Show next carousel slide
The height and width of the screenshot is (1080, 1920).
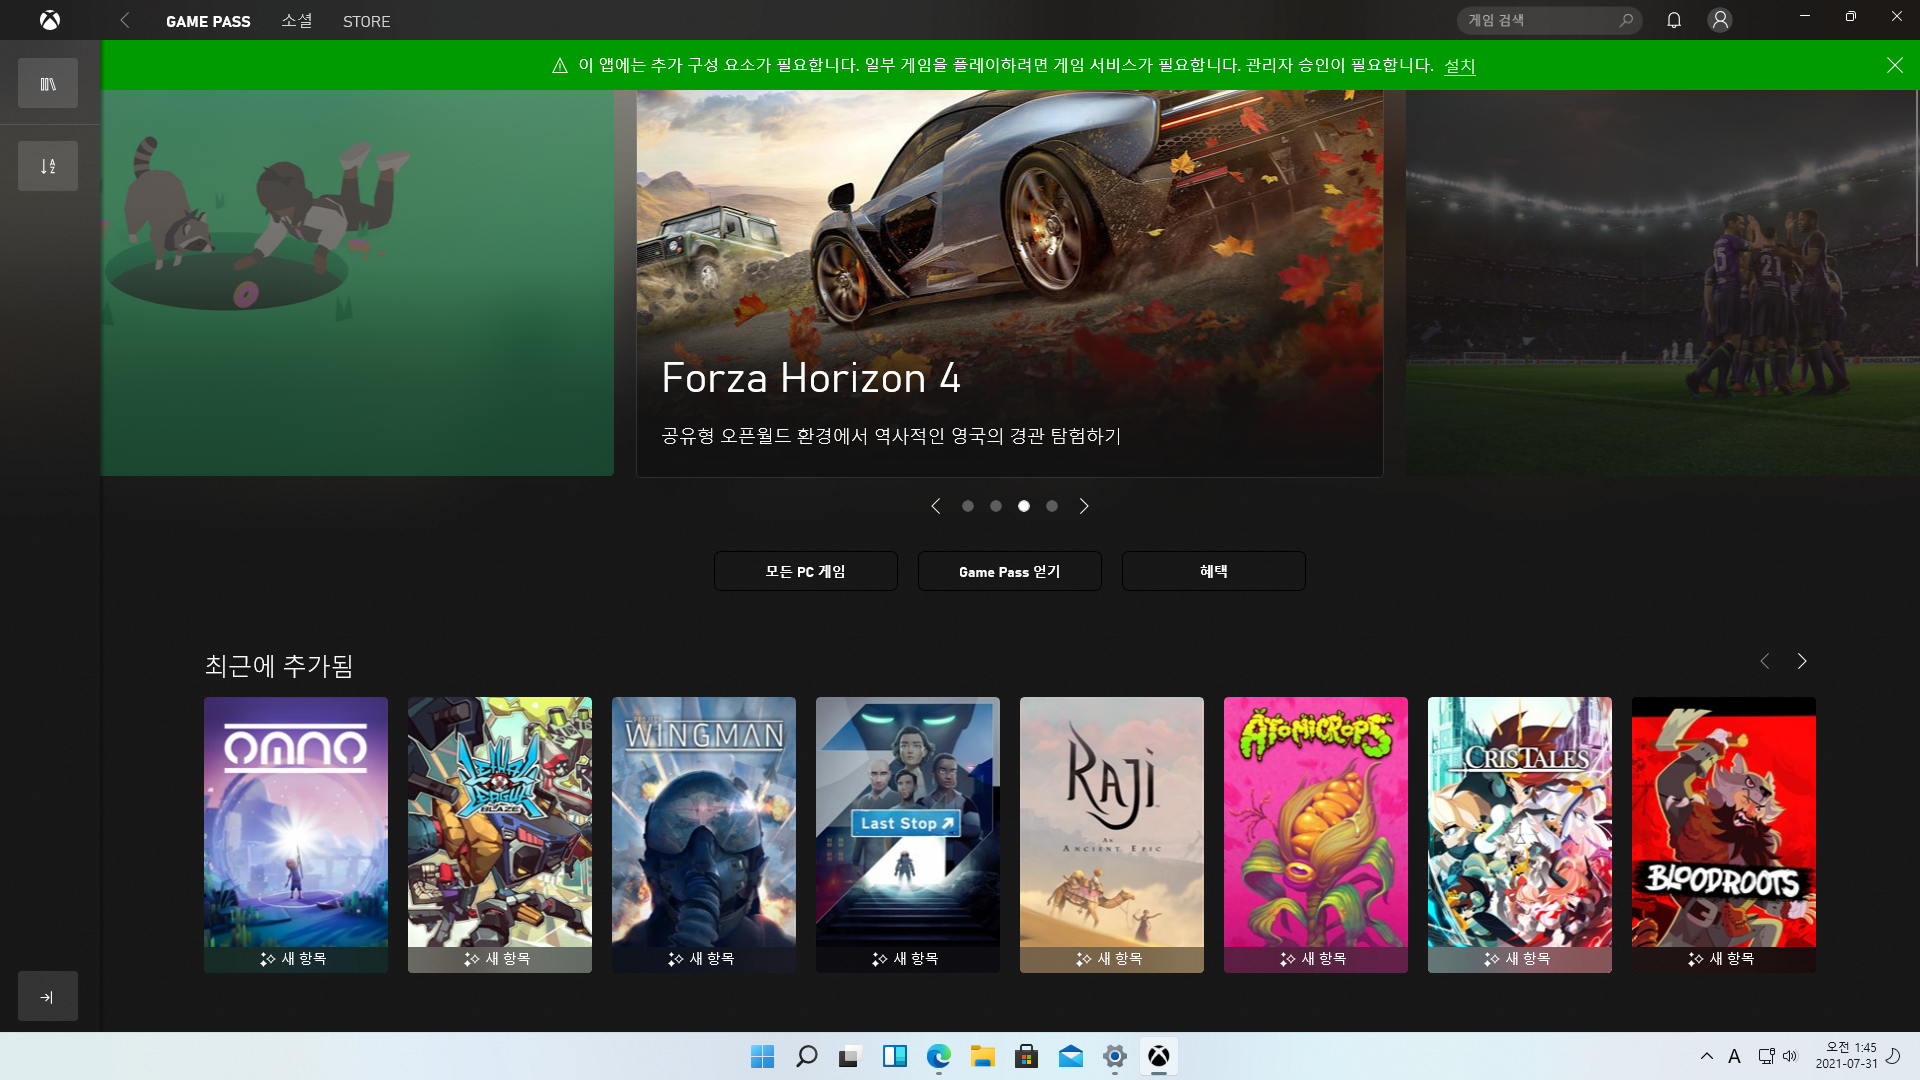pos(1084,506)
